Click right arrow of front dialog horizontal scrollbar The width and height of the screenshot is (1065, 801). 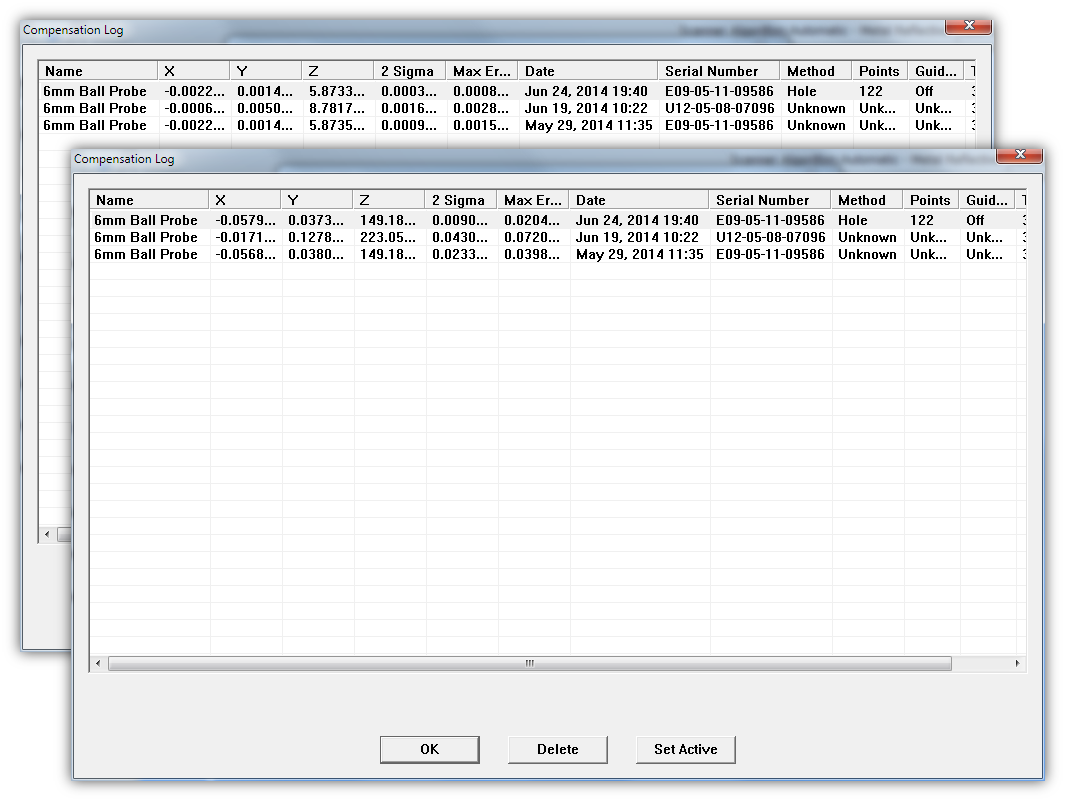pyautogui.click(x=1018, y=663)
